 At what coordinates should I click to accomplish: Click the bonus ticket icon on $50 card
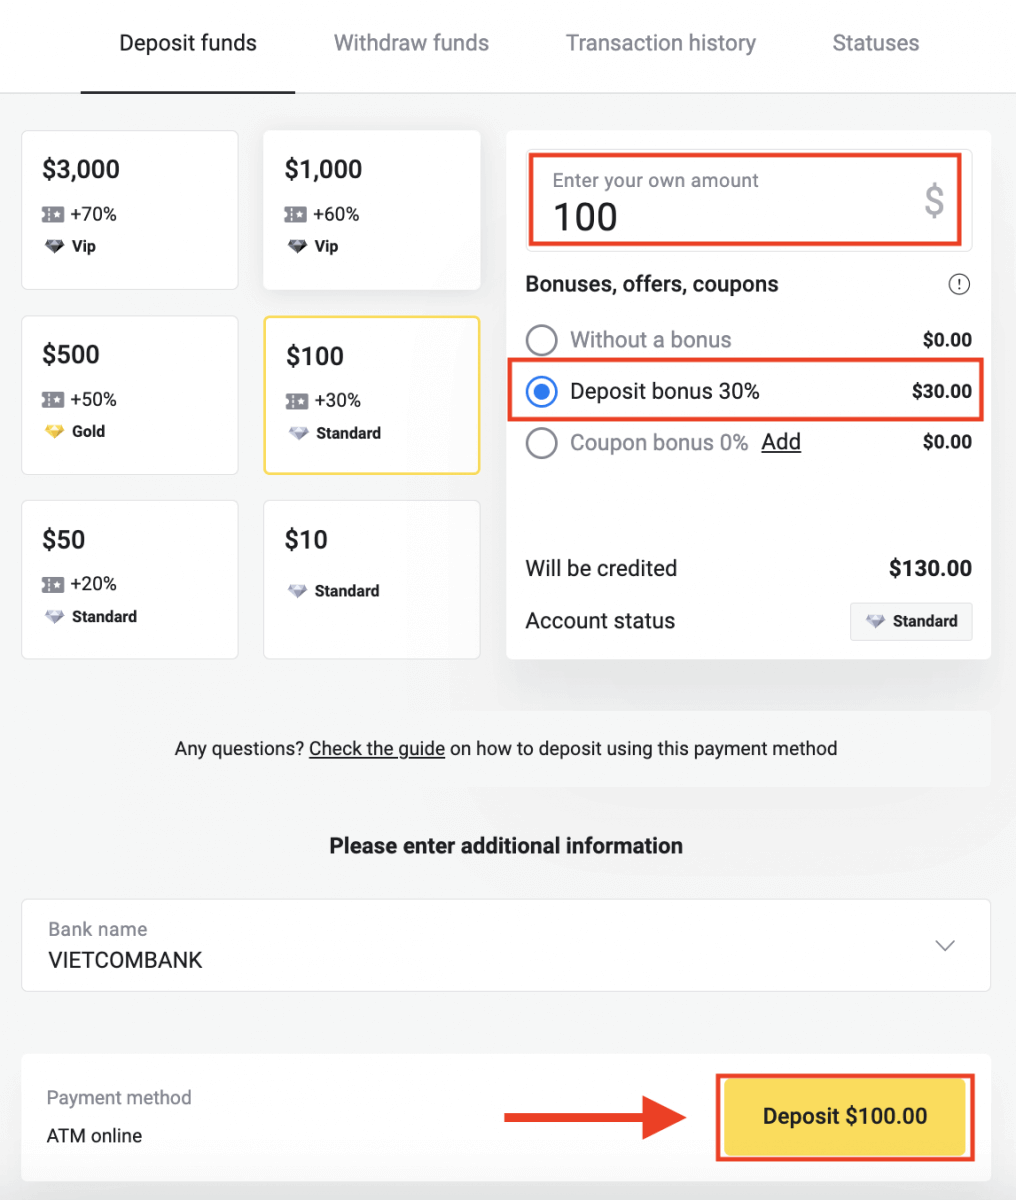pos(53,584)
